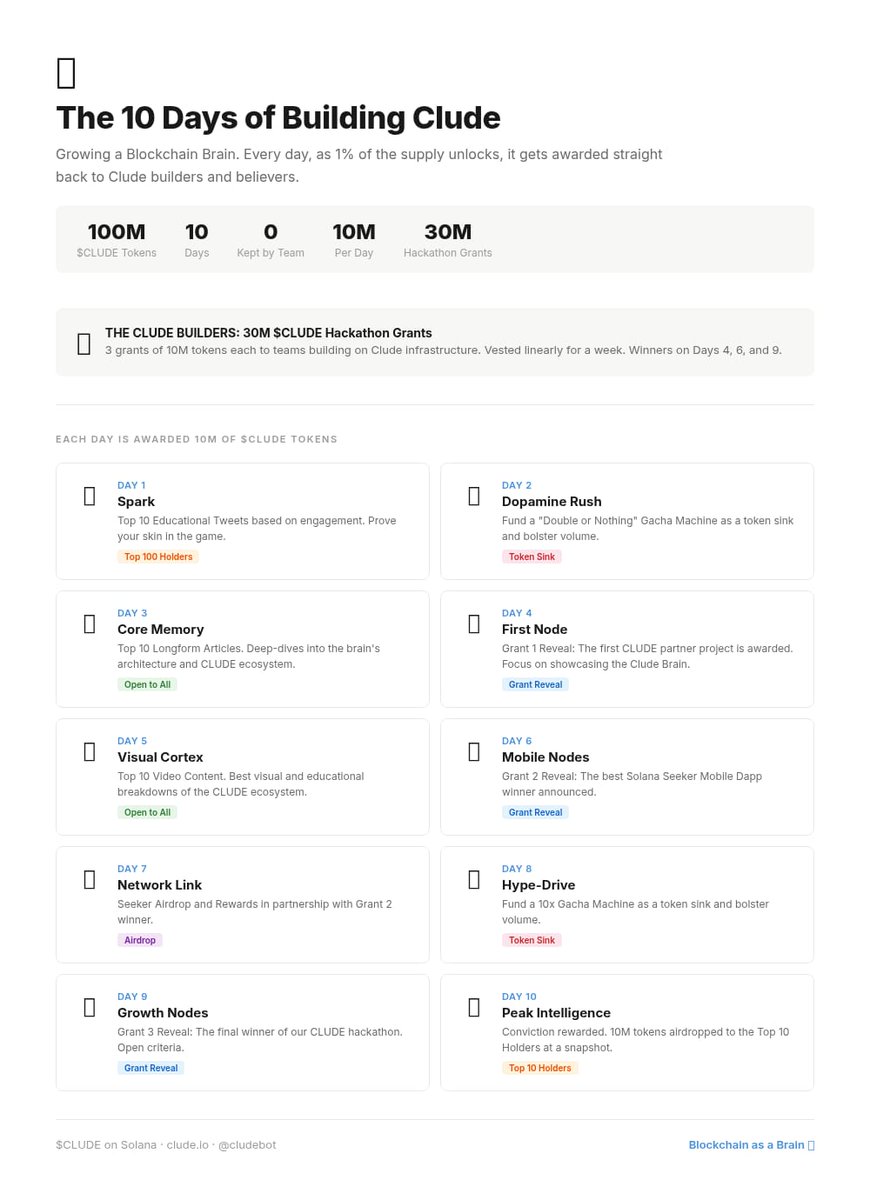The image size is (870, 1200).
Task: Click the DAY 1 label
Action: pos(131,485)
